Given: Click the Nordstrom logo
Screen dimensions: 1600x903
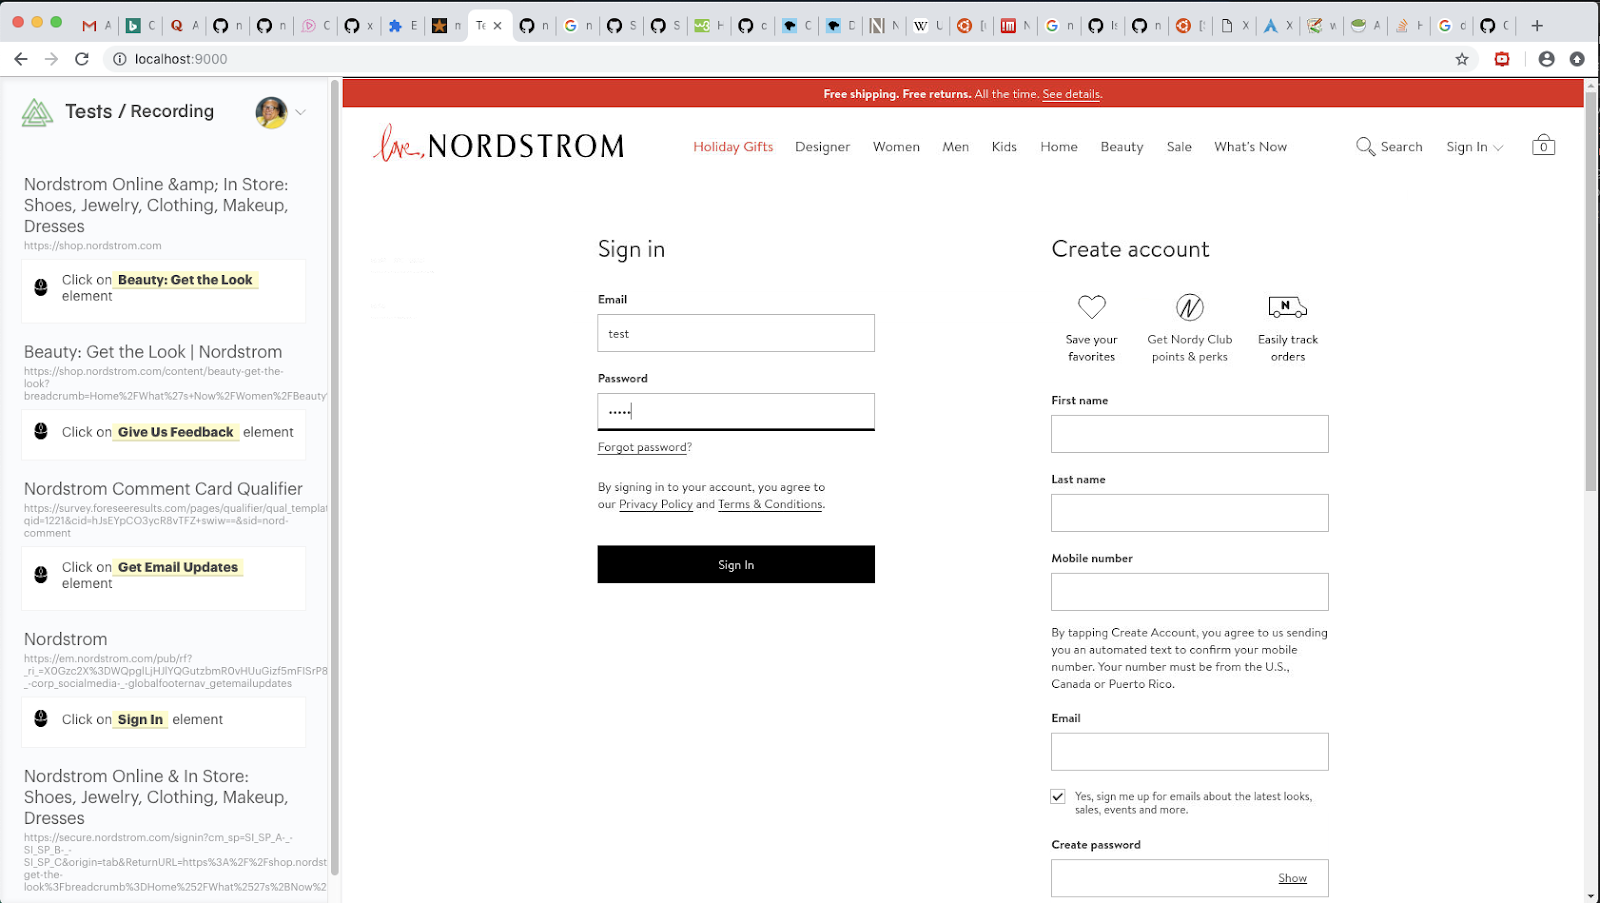Looking at the screenshot, I should (498, 145).
